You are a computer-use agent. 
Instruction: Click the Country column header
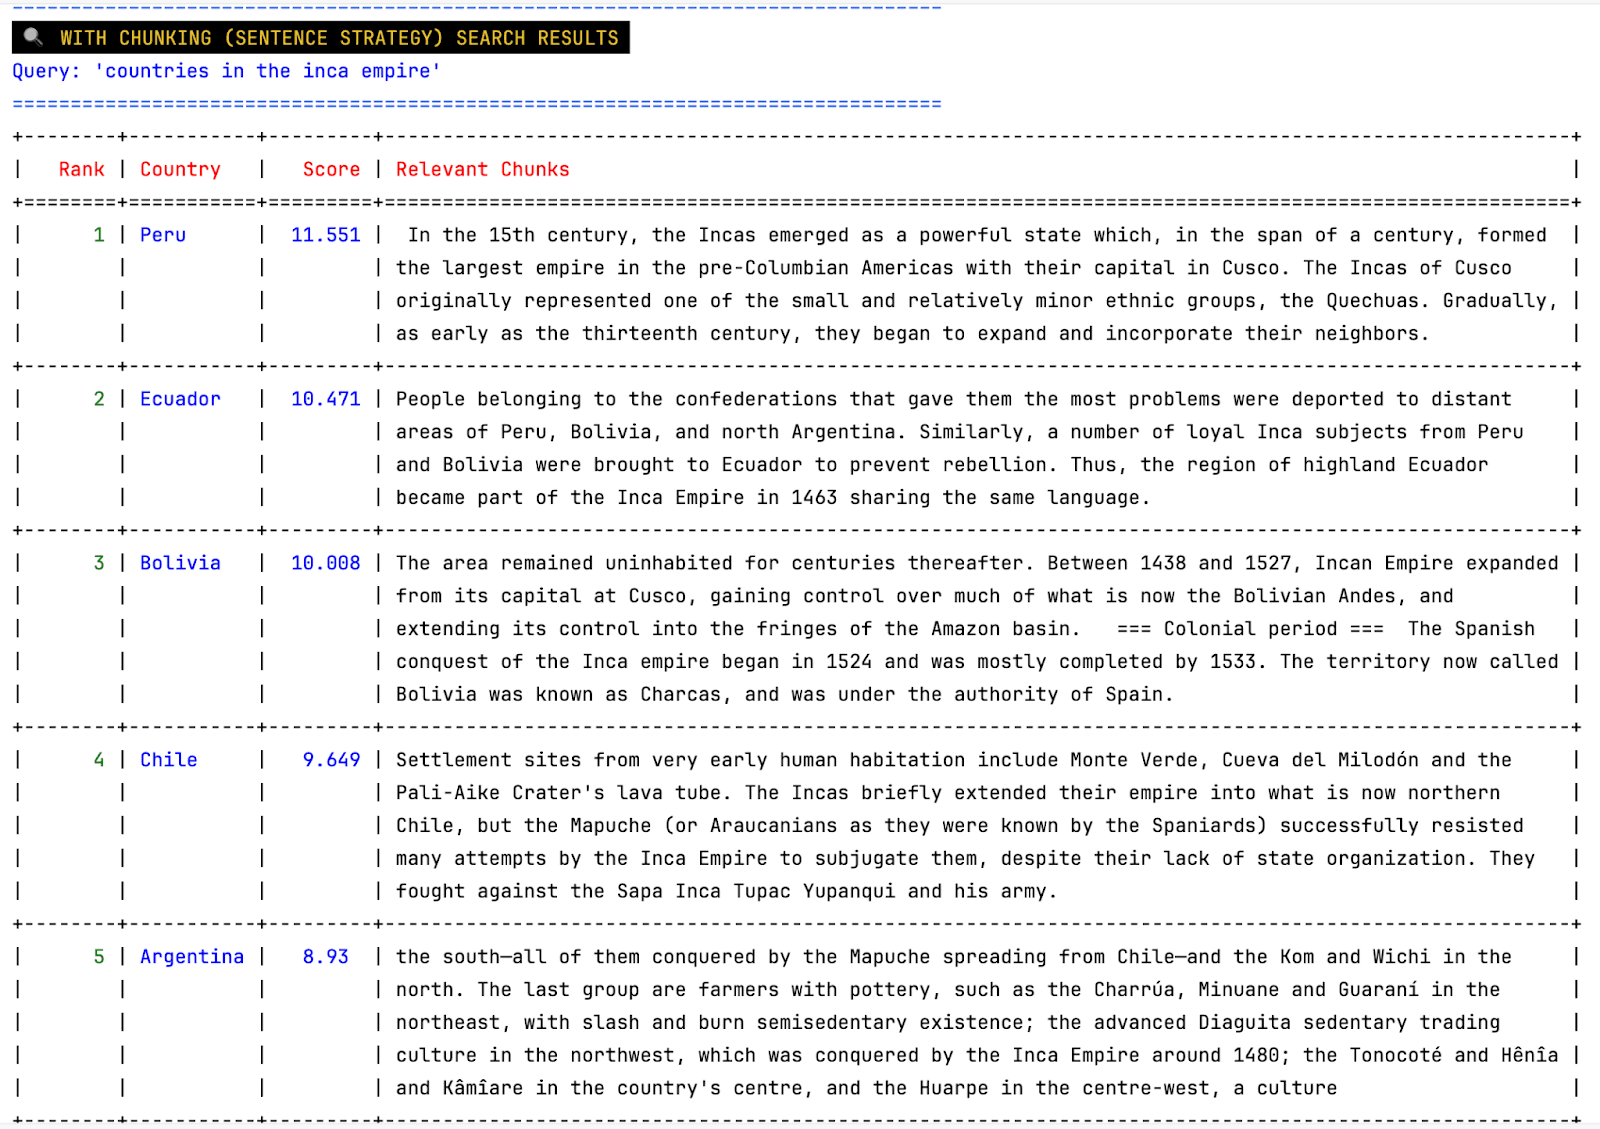[x=180, y=169]
